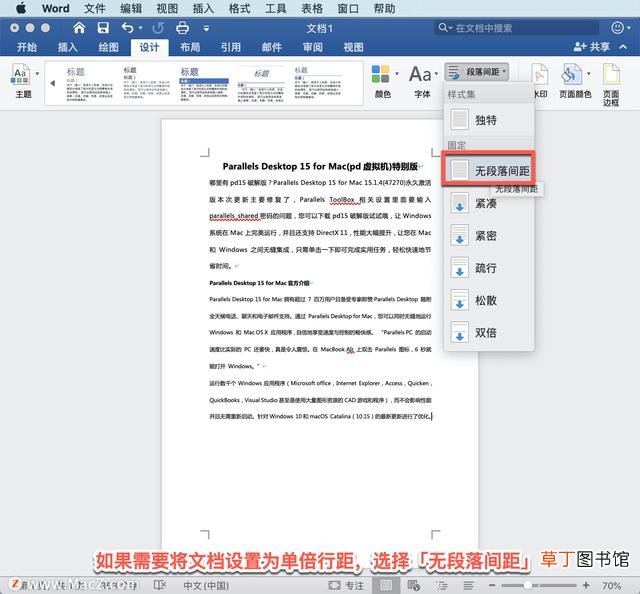Switch to the 布局 tab
The width and height of the screenshot is (640, 594).
190,47
